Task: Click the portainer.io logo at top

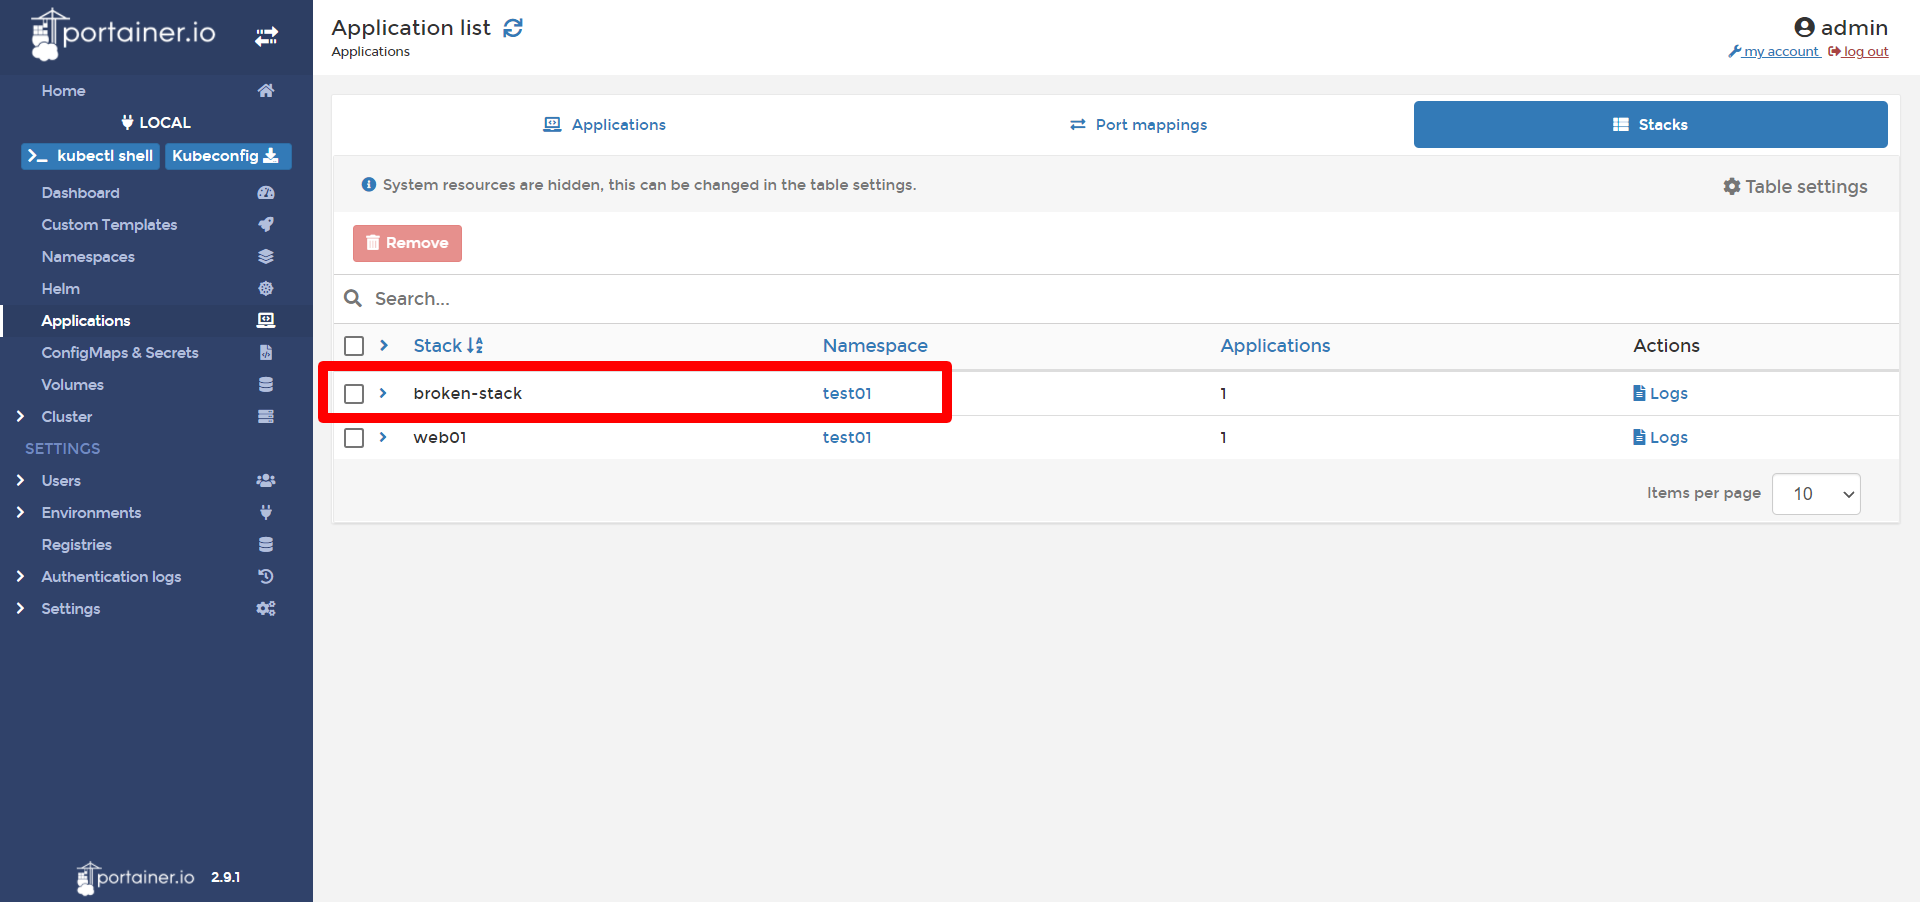Action: click(x=123, y=34)
